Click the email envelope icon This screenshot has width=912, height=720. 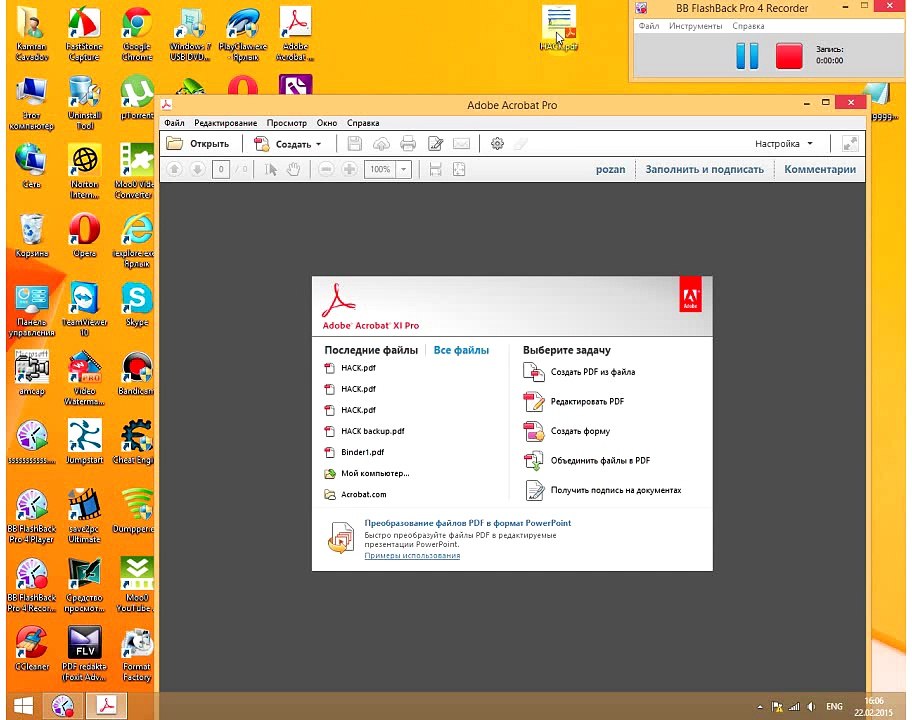point(461,144)
